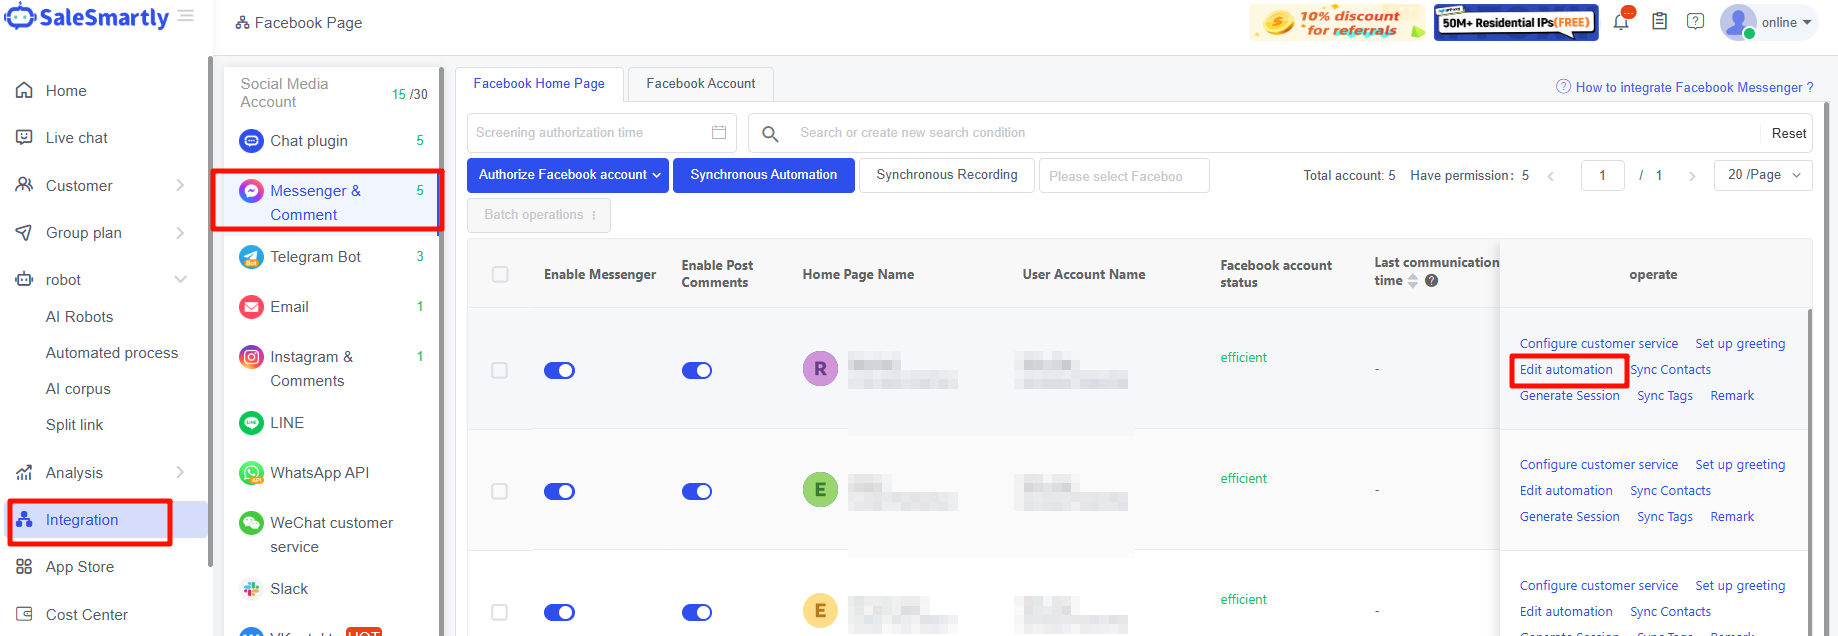
Task: Click the notification bell icon
Action: click(1621, 22)
